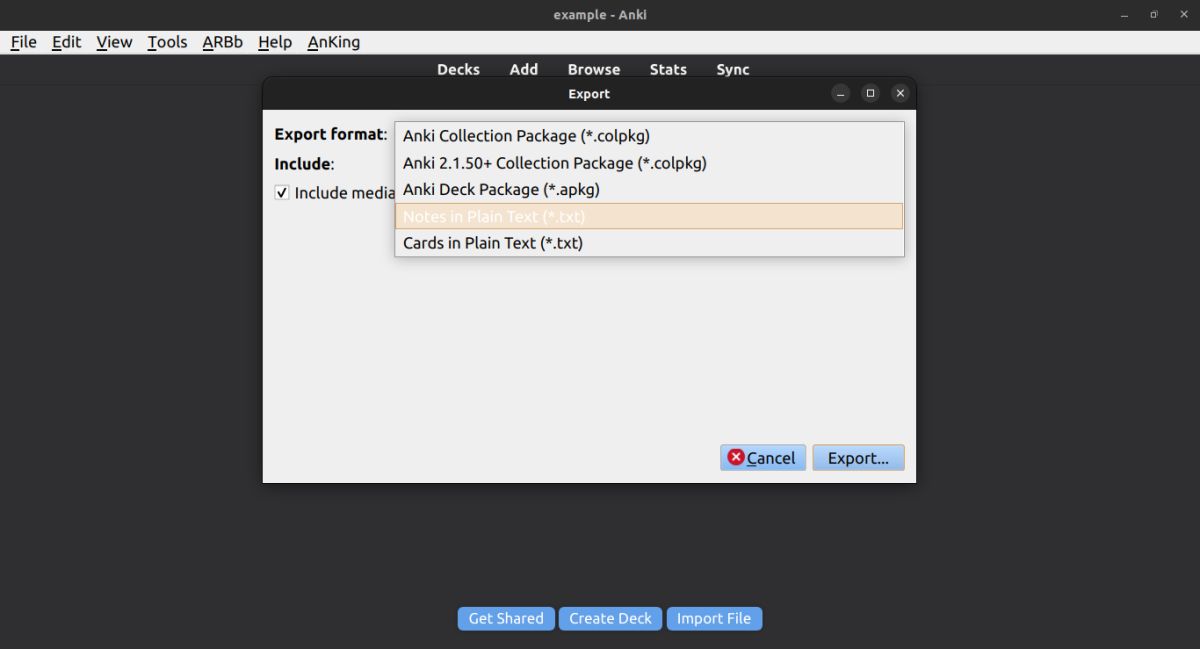The height and width of the screenshot is (649, 1200).
Task: Close the Export dialog with X icon
Action: point(900,93)
